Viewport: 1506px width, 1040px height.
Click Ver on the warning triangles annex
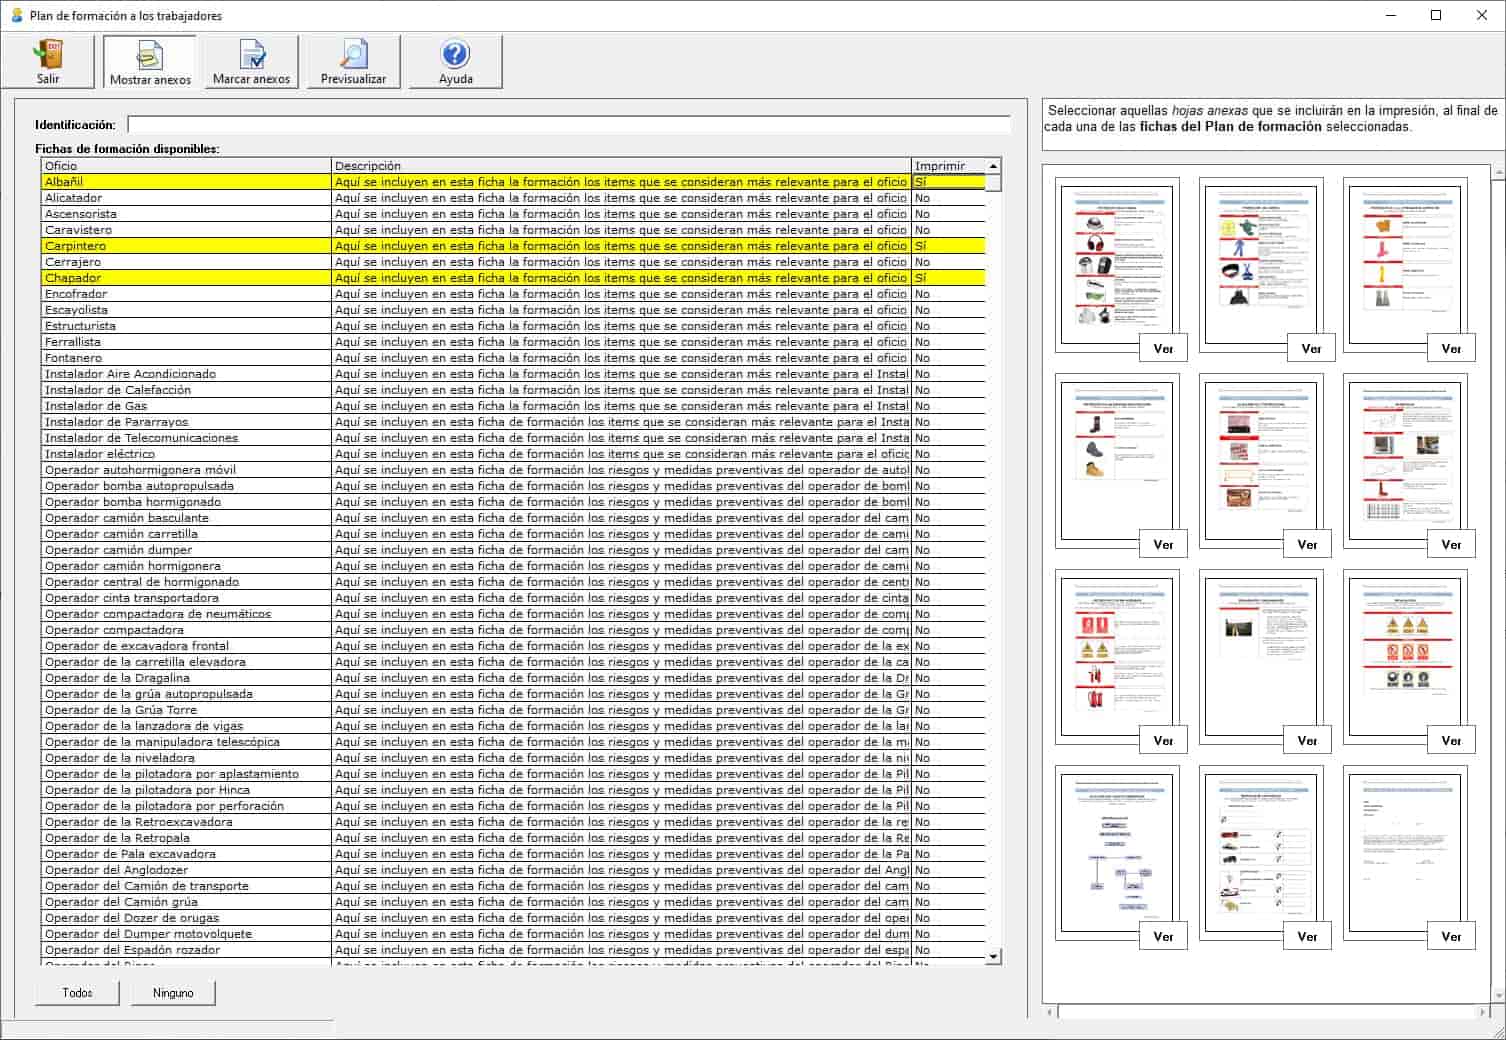tap(1451, 740)
